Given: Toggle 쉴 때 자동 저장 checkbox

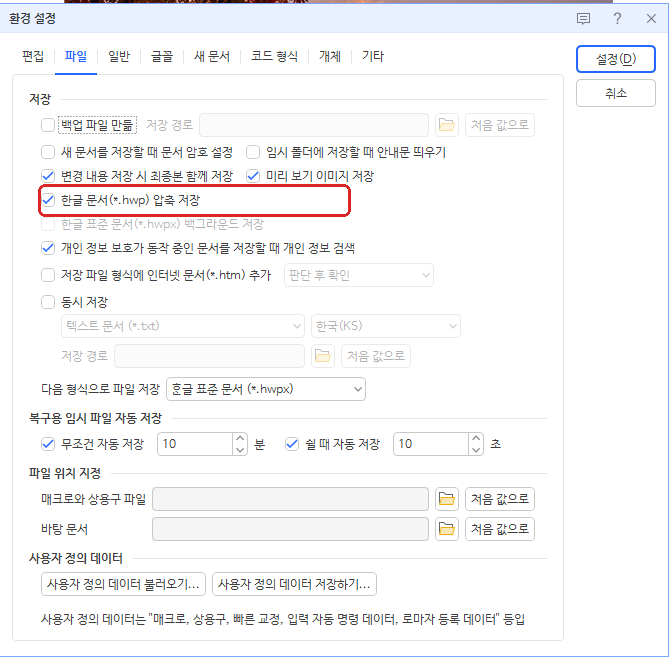Looking at the screenshot, I should [x=292, y=444].
